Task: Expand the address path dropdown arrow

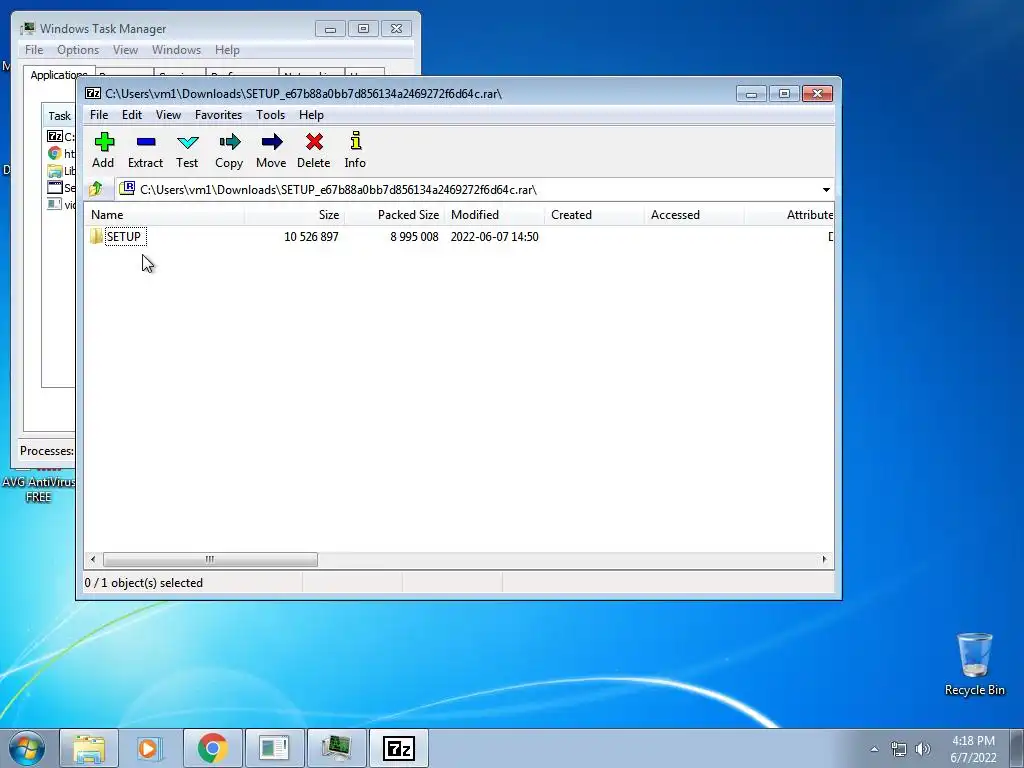Action: (x=826, y=189)
